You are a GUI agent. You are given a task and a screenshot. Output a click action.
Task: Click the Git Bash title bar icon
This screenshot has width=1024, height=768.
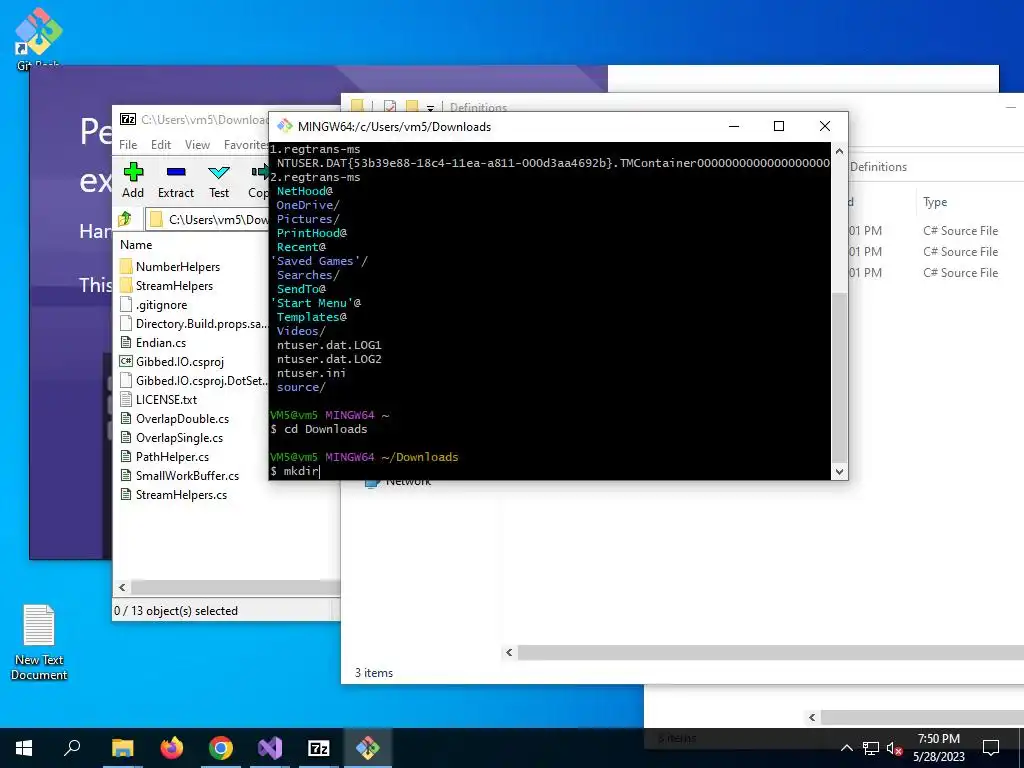tap(285, 126)
